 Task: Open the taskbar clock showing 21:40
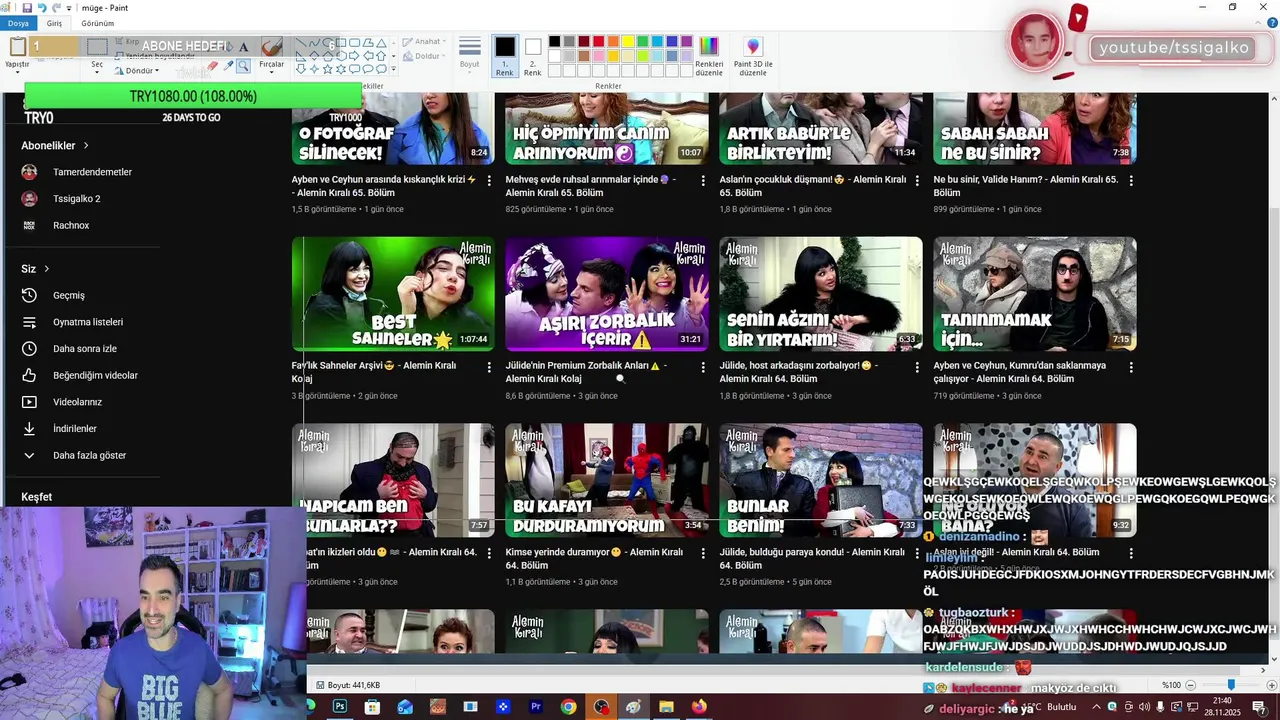(1222, 707)
